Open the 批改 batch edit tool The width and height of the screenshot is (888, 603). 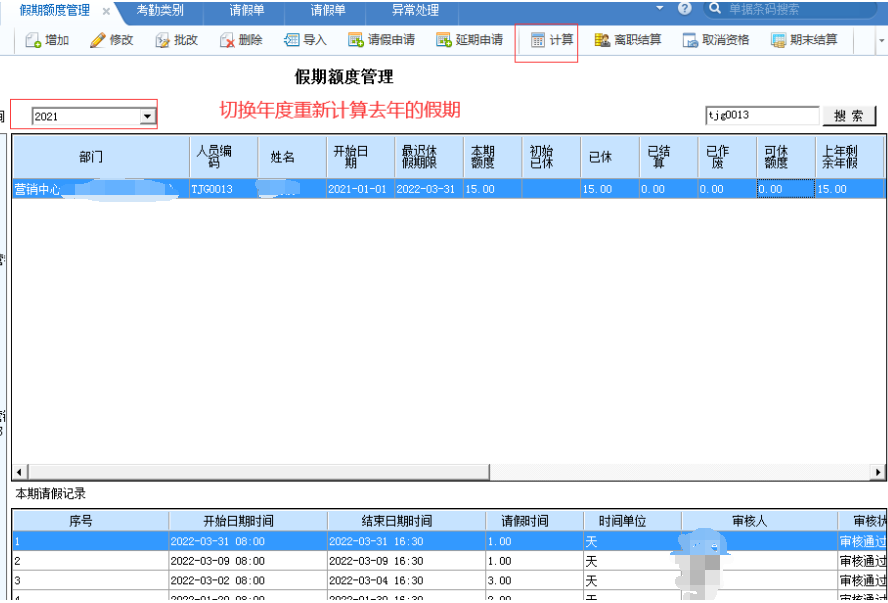point(163,41)
